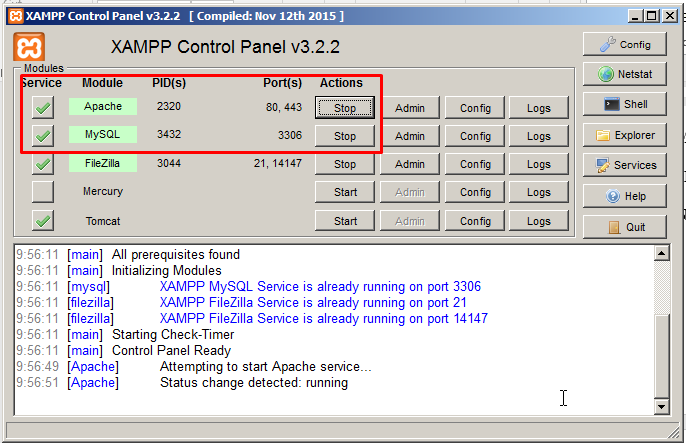Click FileZilla PID 3044
The image size is (686, 443).
tap(169, 163)
